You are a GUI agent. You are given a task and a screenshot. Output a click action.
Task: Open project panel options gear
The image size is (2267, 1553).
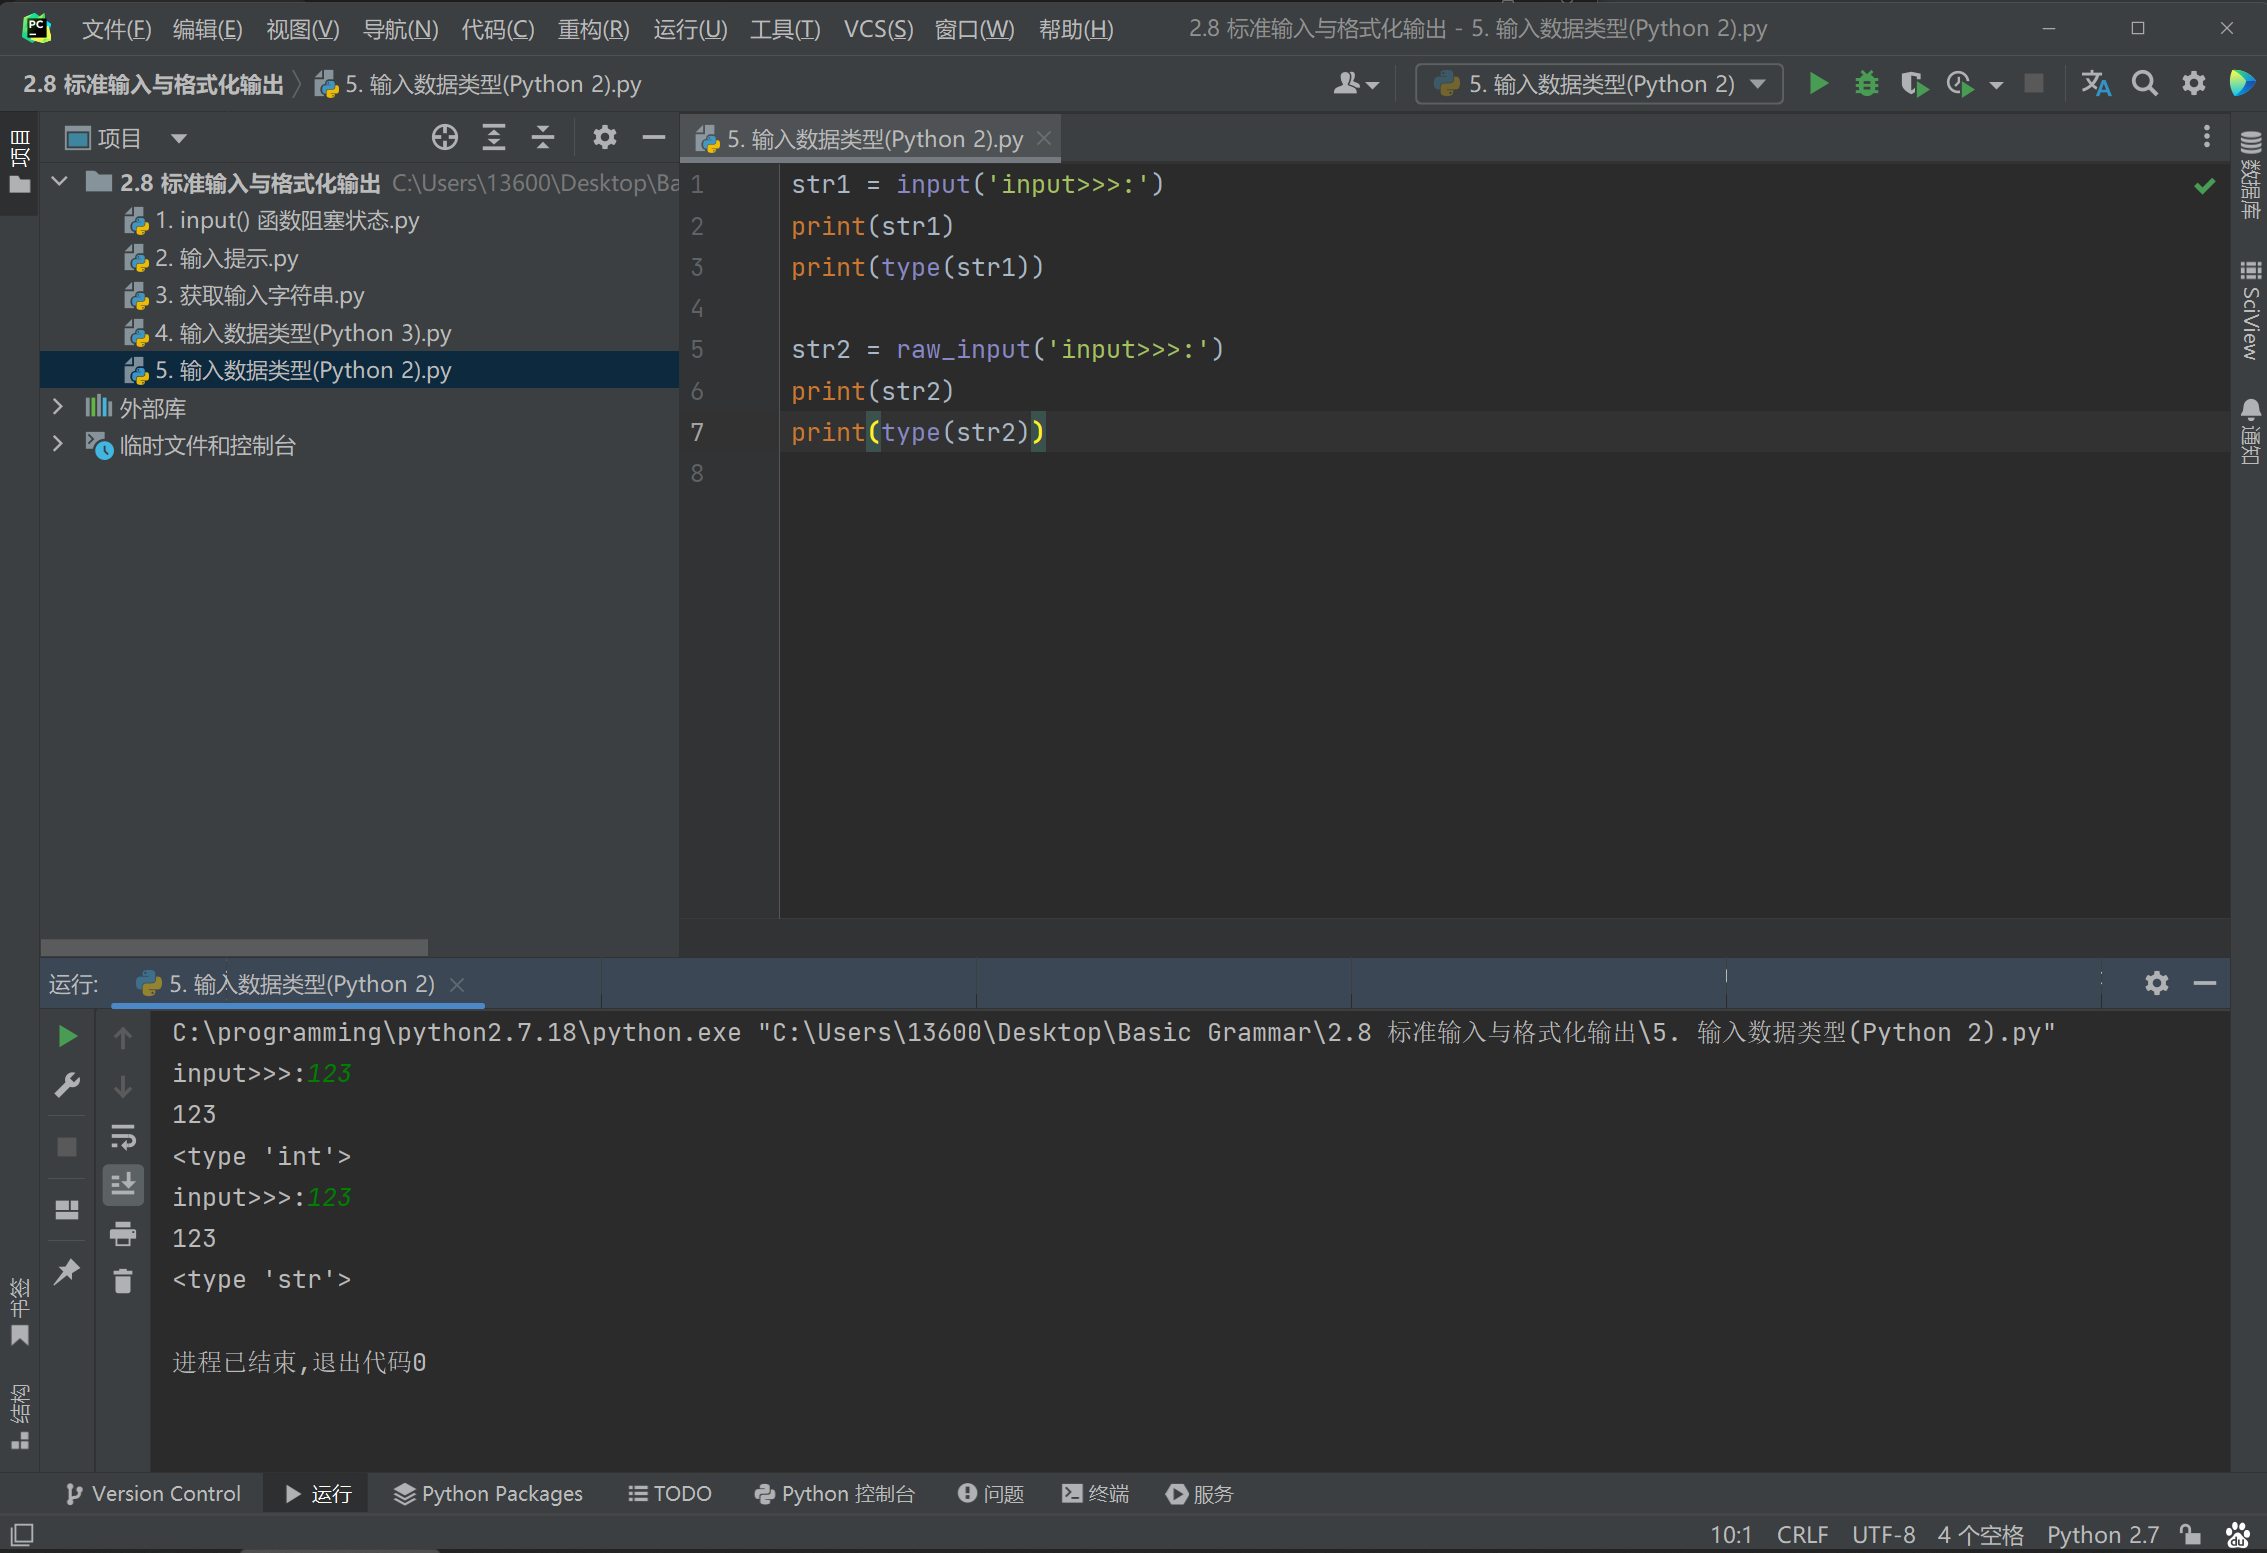click(604, 138)
